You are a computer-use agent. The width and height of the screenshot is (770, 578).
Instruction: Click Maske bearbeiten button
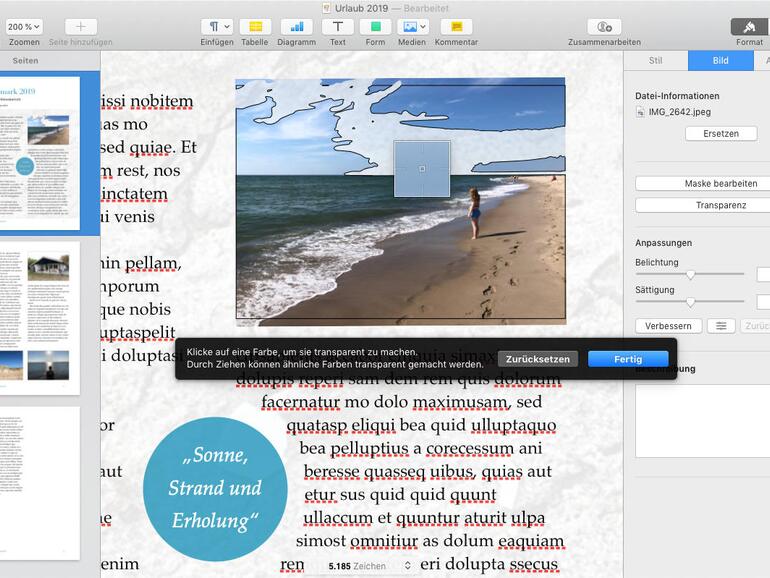(720, 184)
